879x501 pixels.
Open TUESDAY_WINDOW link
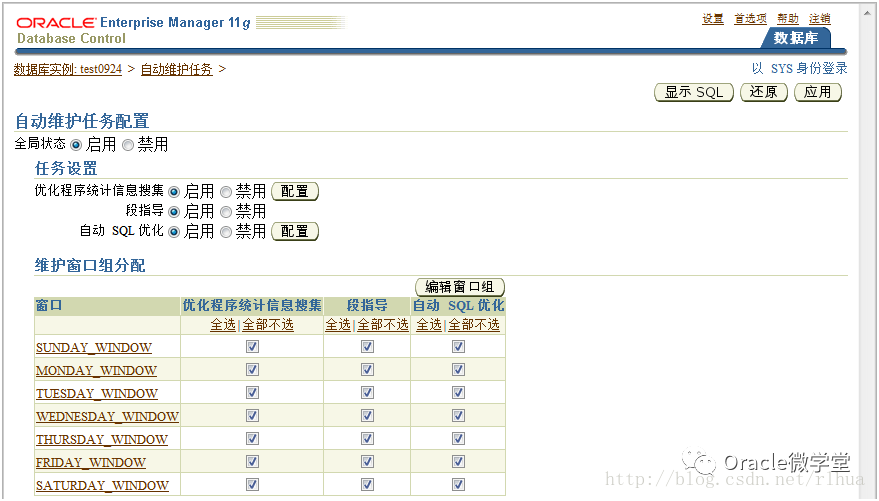[x=97, y=393]
